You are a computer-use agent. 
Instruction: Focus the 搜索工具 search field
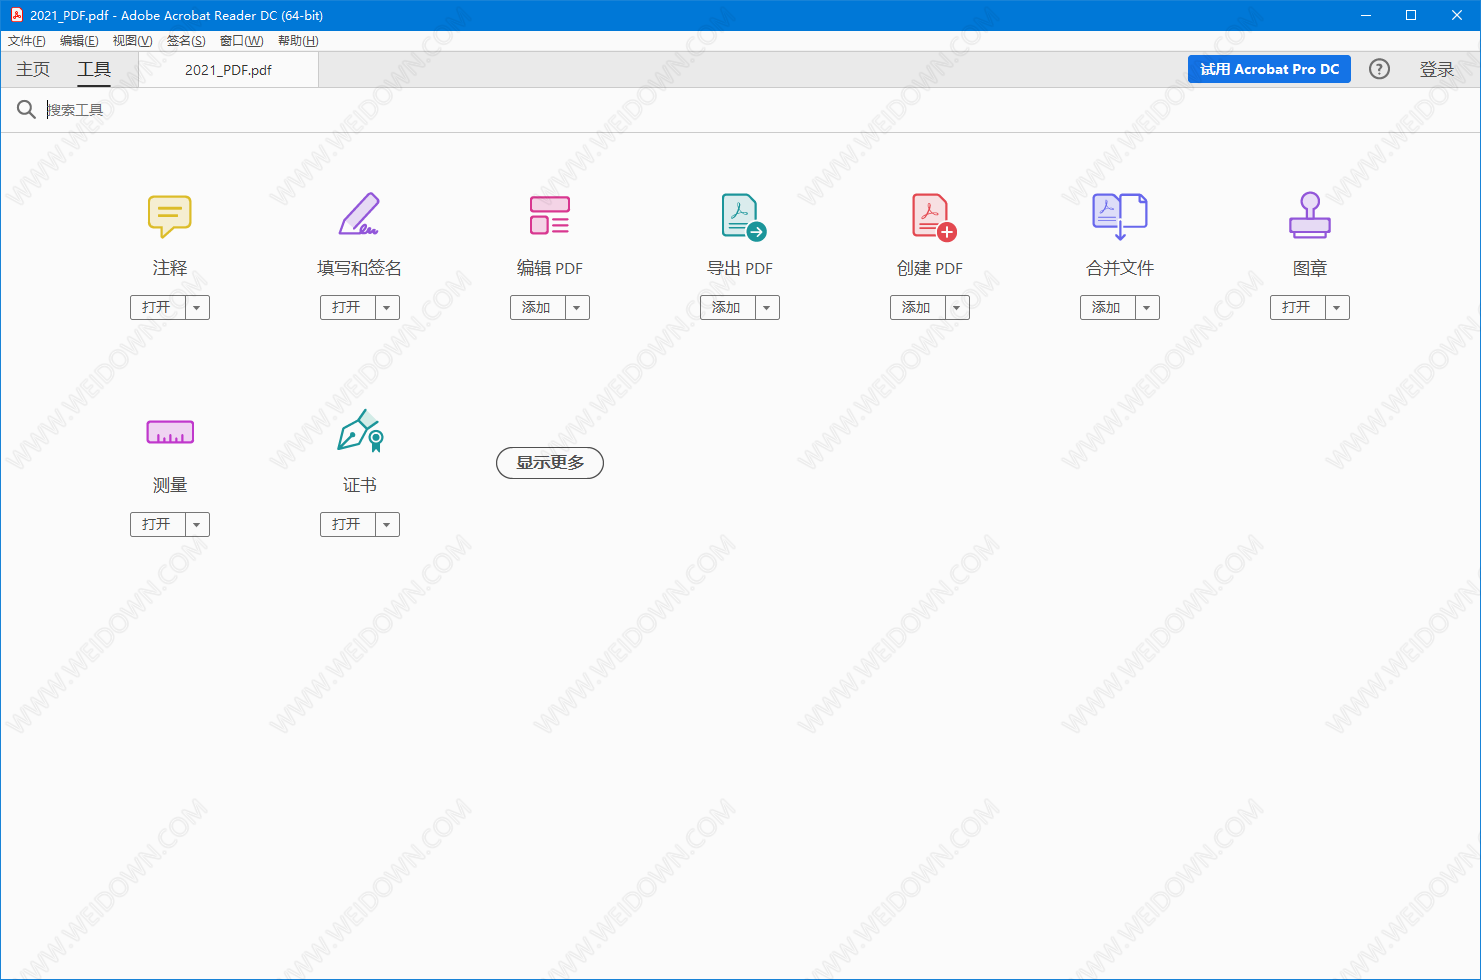tap(760, 110)
